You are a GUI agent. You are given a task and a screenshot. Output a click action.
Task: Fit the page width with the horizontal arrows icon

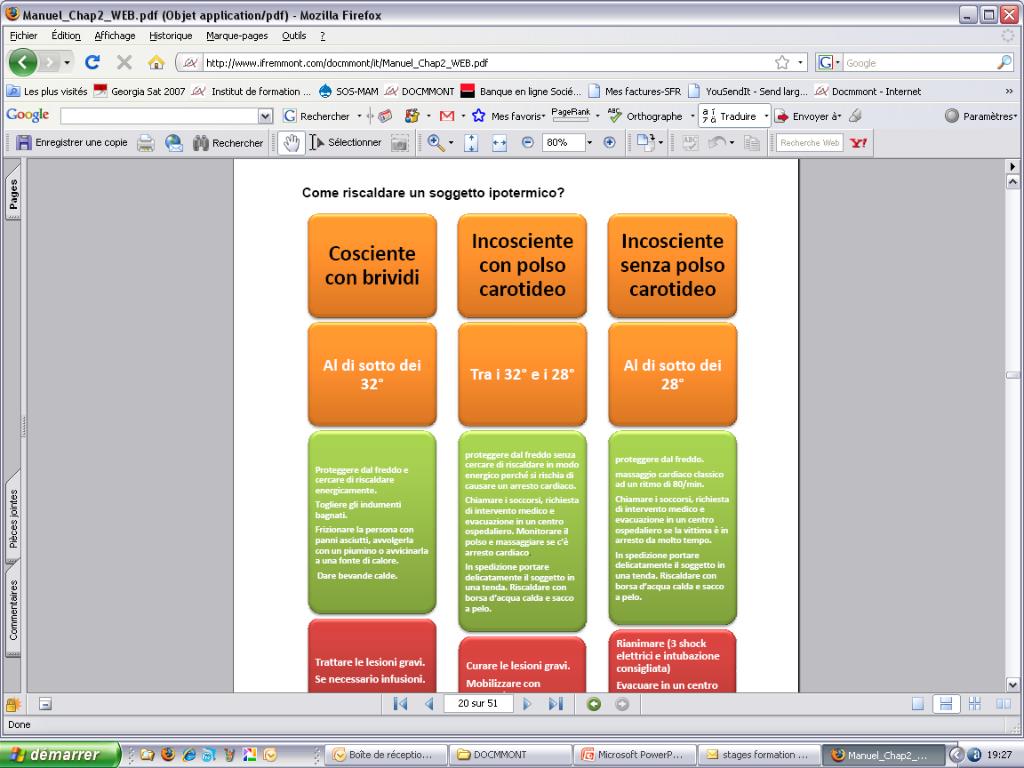(500, 142)
